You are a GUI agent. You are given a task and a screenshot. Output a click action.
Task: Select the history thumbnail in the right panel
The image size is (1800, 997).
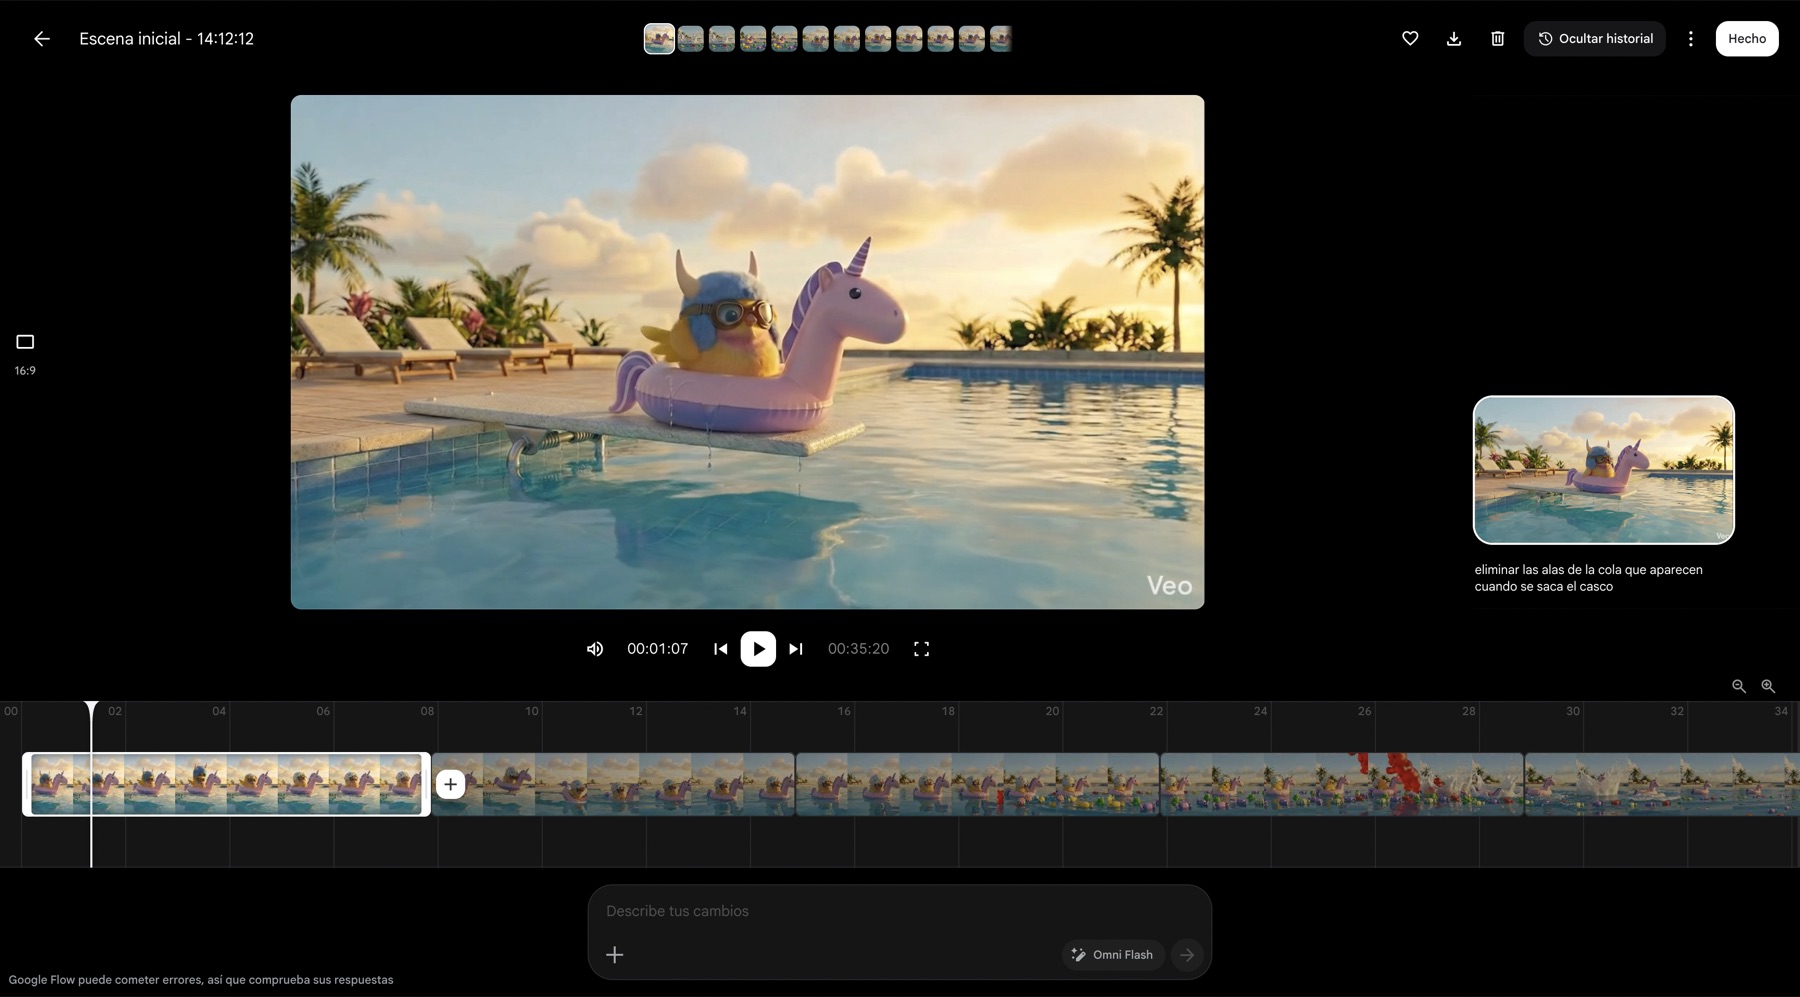[1603, 470]
